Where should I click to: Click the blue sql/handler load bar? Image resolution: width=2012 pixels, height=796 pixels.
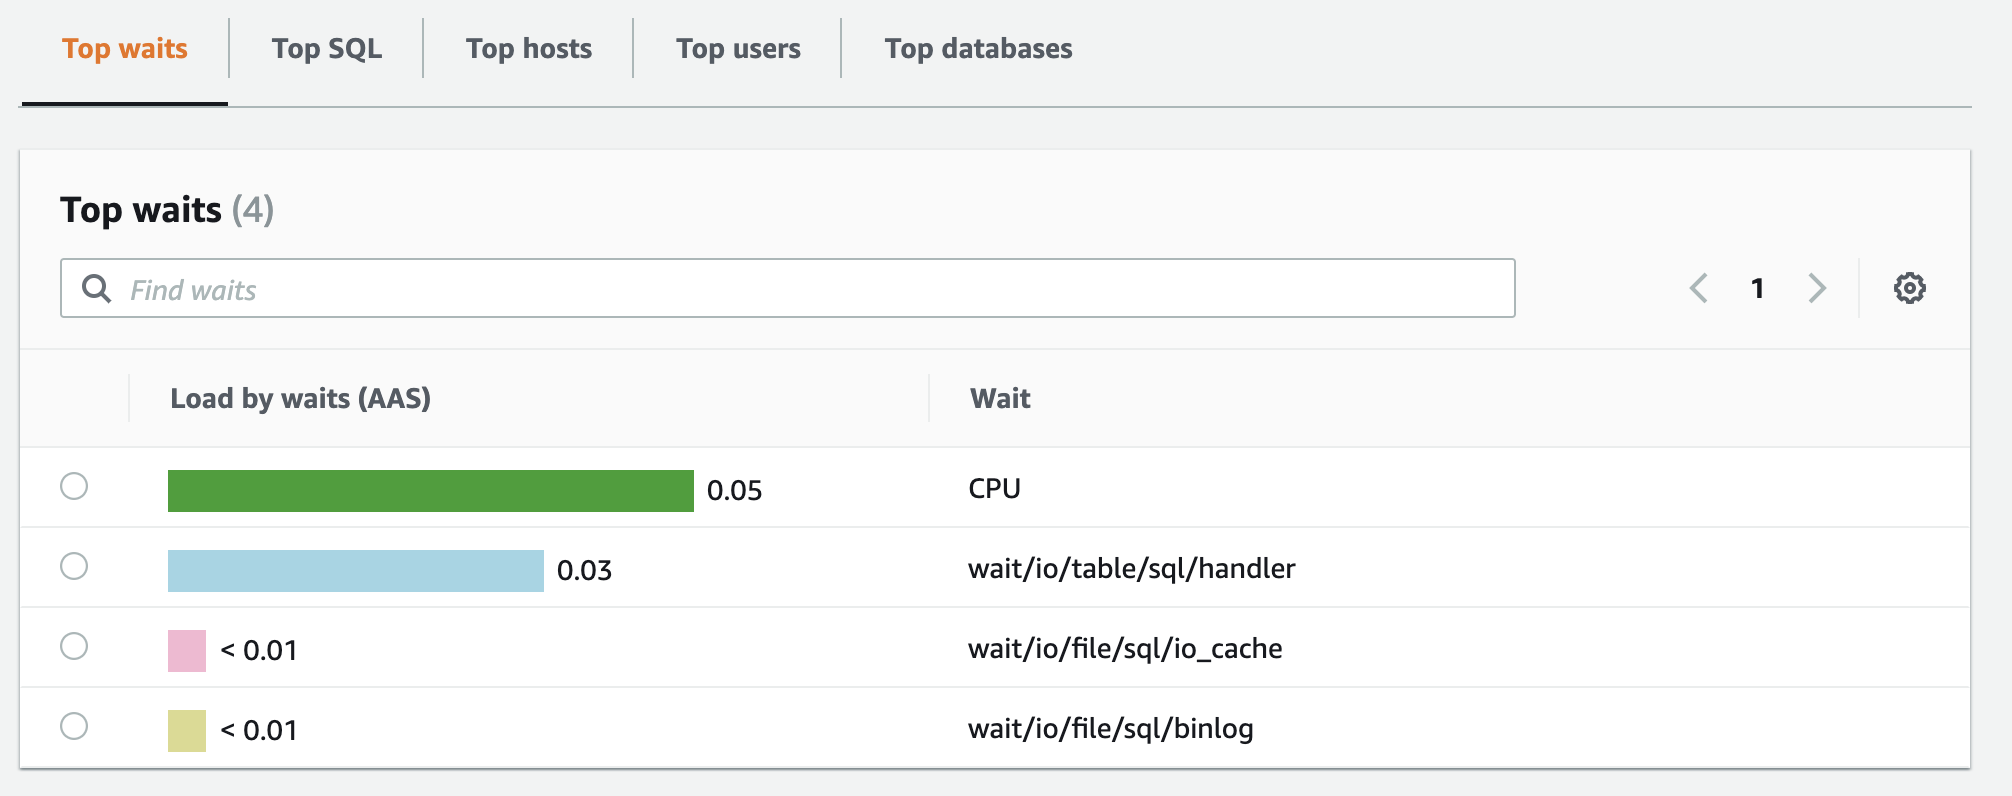(355, 571)
